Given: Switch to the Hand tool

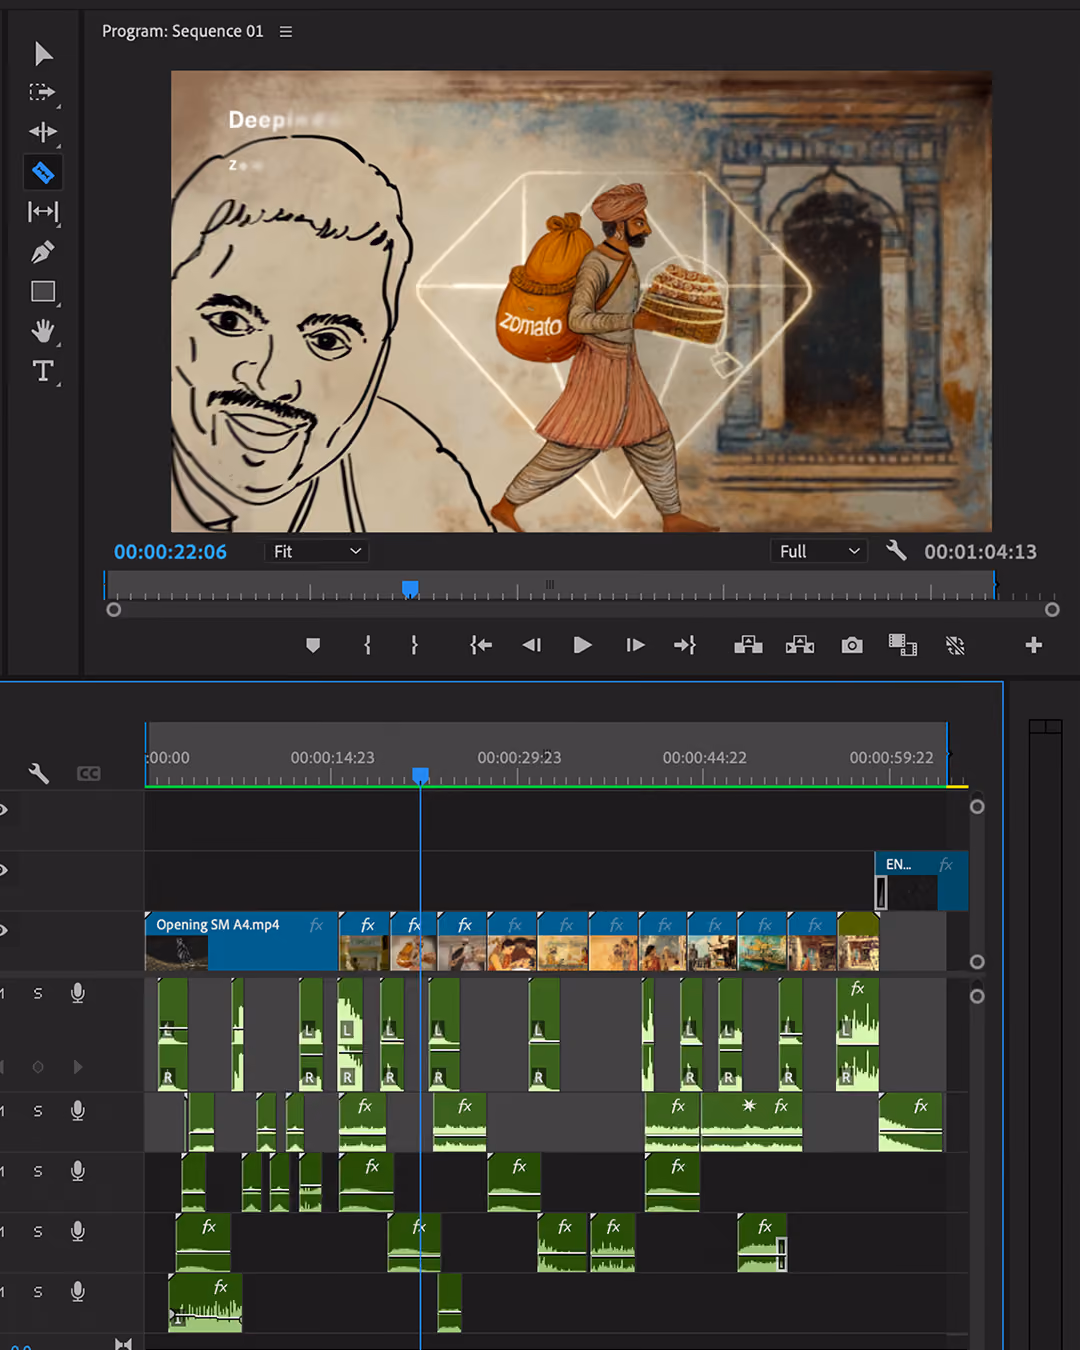Looking at the screenshot, I should tap(43, 331).
